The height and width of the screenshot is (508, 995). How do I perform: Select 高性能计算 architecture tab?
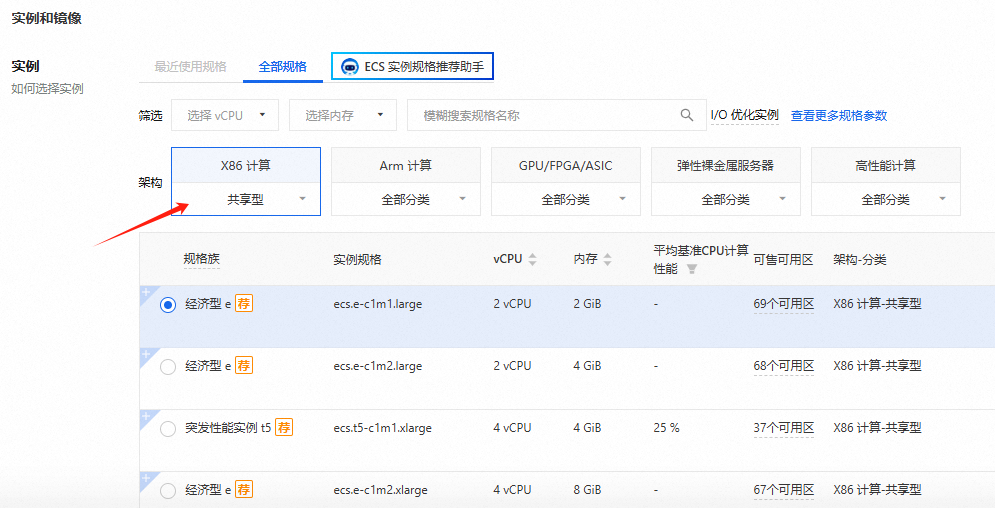click(885, 166)
